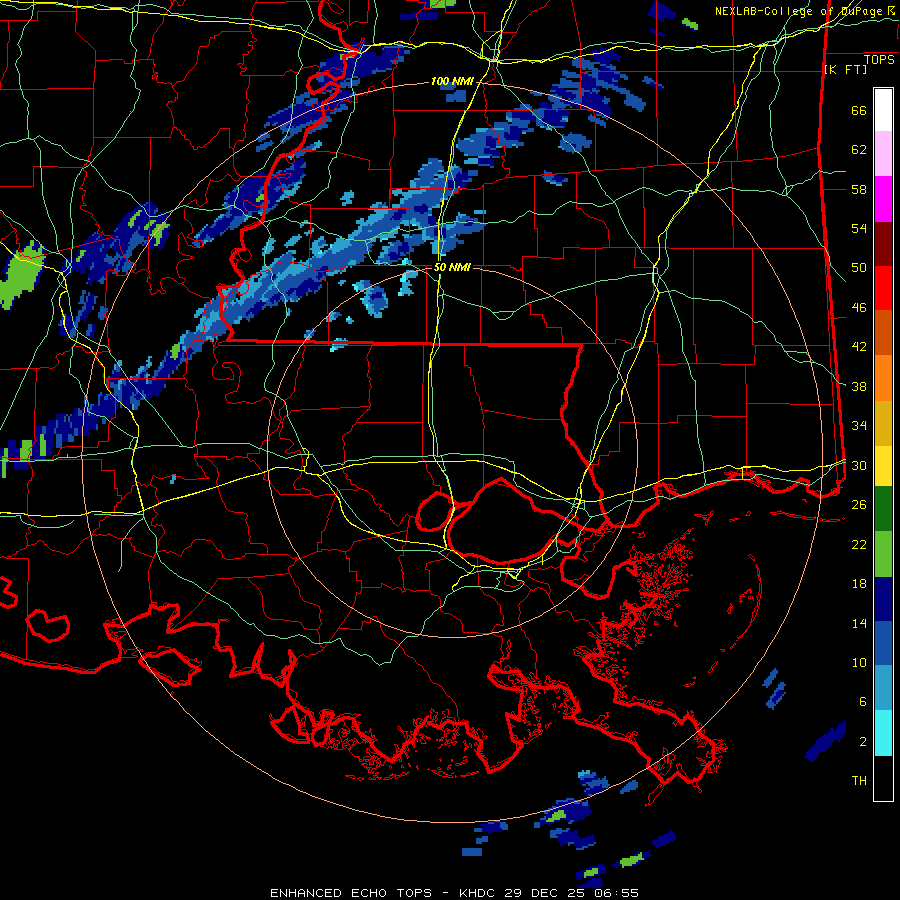Click the light blue 10 K FT legend swatch
This screenshot has height=900, width=900.
pos(883,688)
